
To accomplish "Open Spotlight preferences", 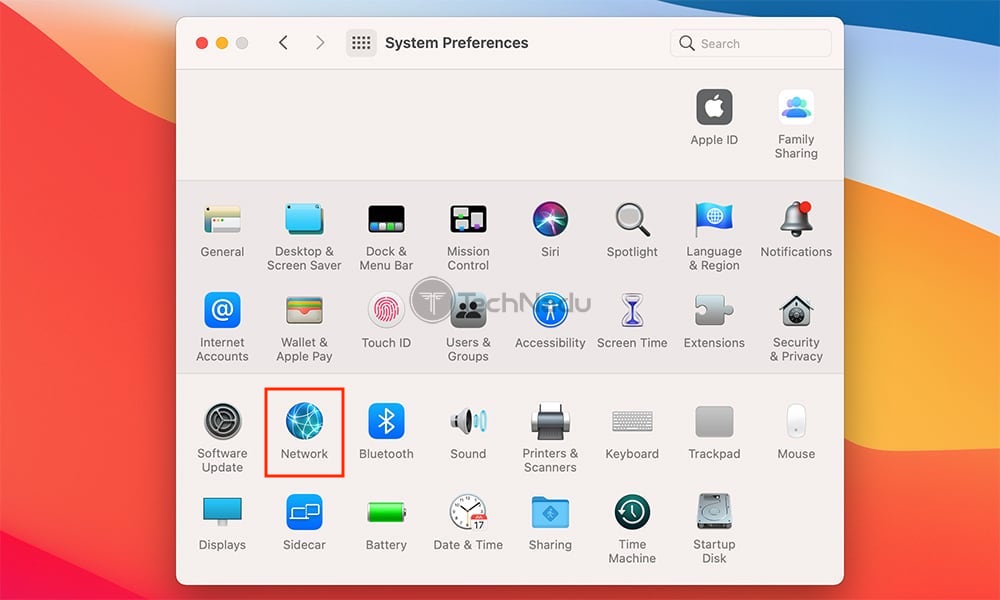I will pyautogui.click(x=632, y=219).
